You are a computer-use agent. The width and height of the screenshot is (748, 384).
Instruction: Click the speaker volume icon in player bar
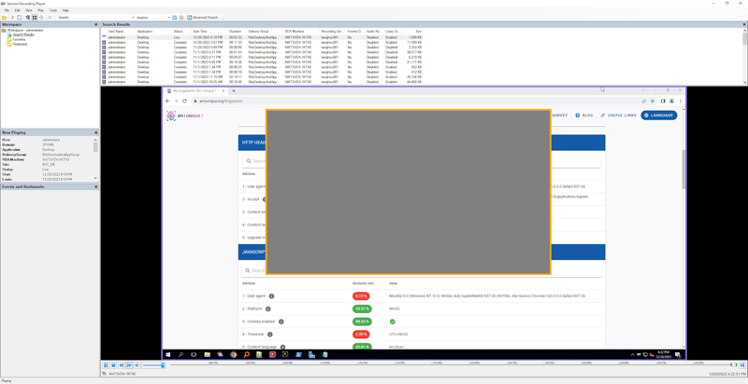point(137,365)
